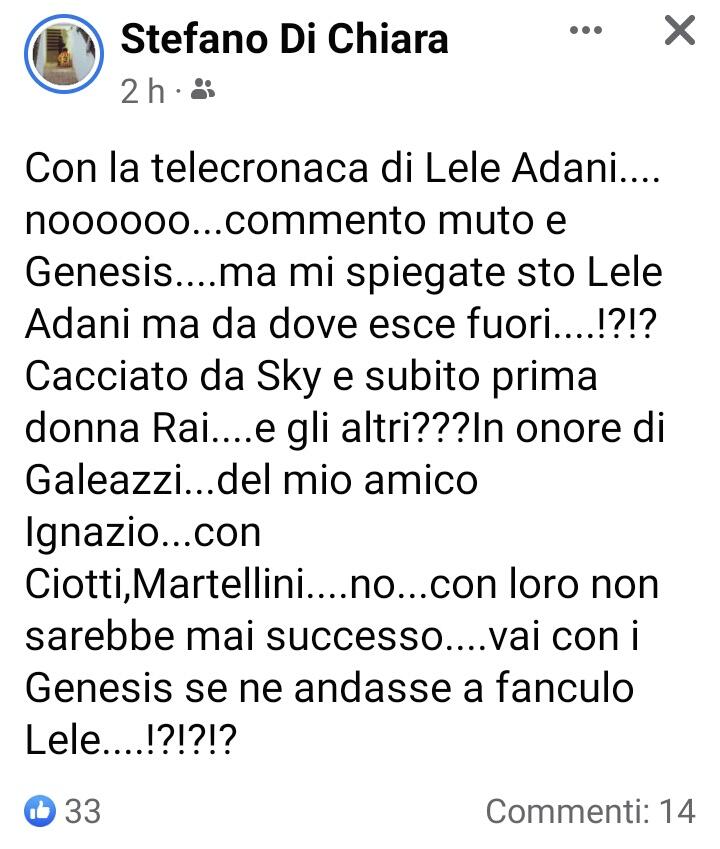Open the Stefano Di Chiara profile name link
The width and height of the screenshot is (720, 849).
point(284,39)
